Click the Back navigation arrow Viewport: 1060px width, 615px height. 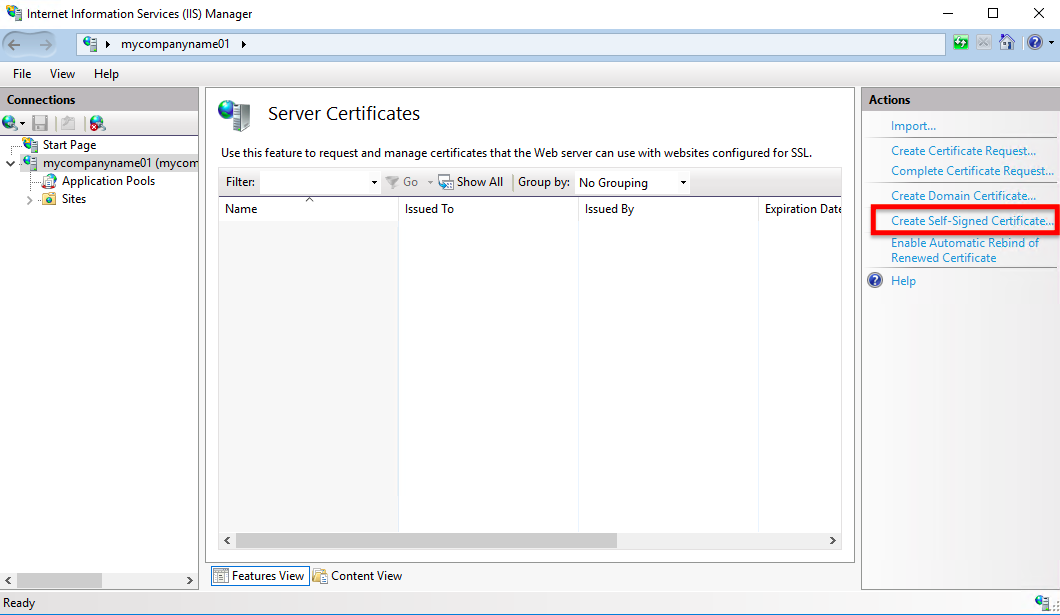tap(14, 45)
